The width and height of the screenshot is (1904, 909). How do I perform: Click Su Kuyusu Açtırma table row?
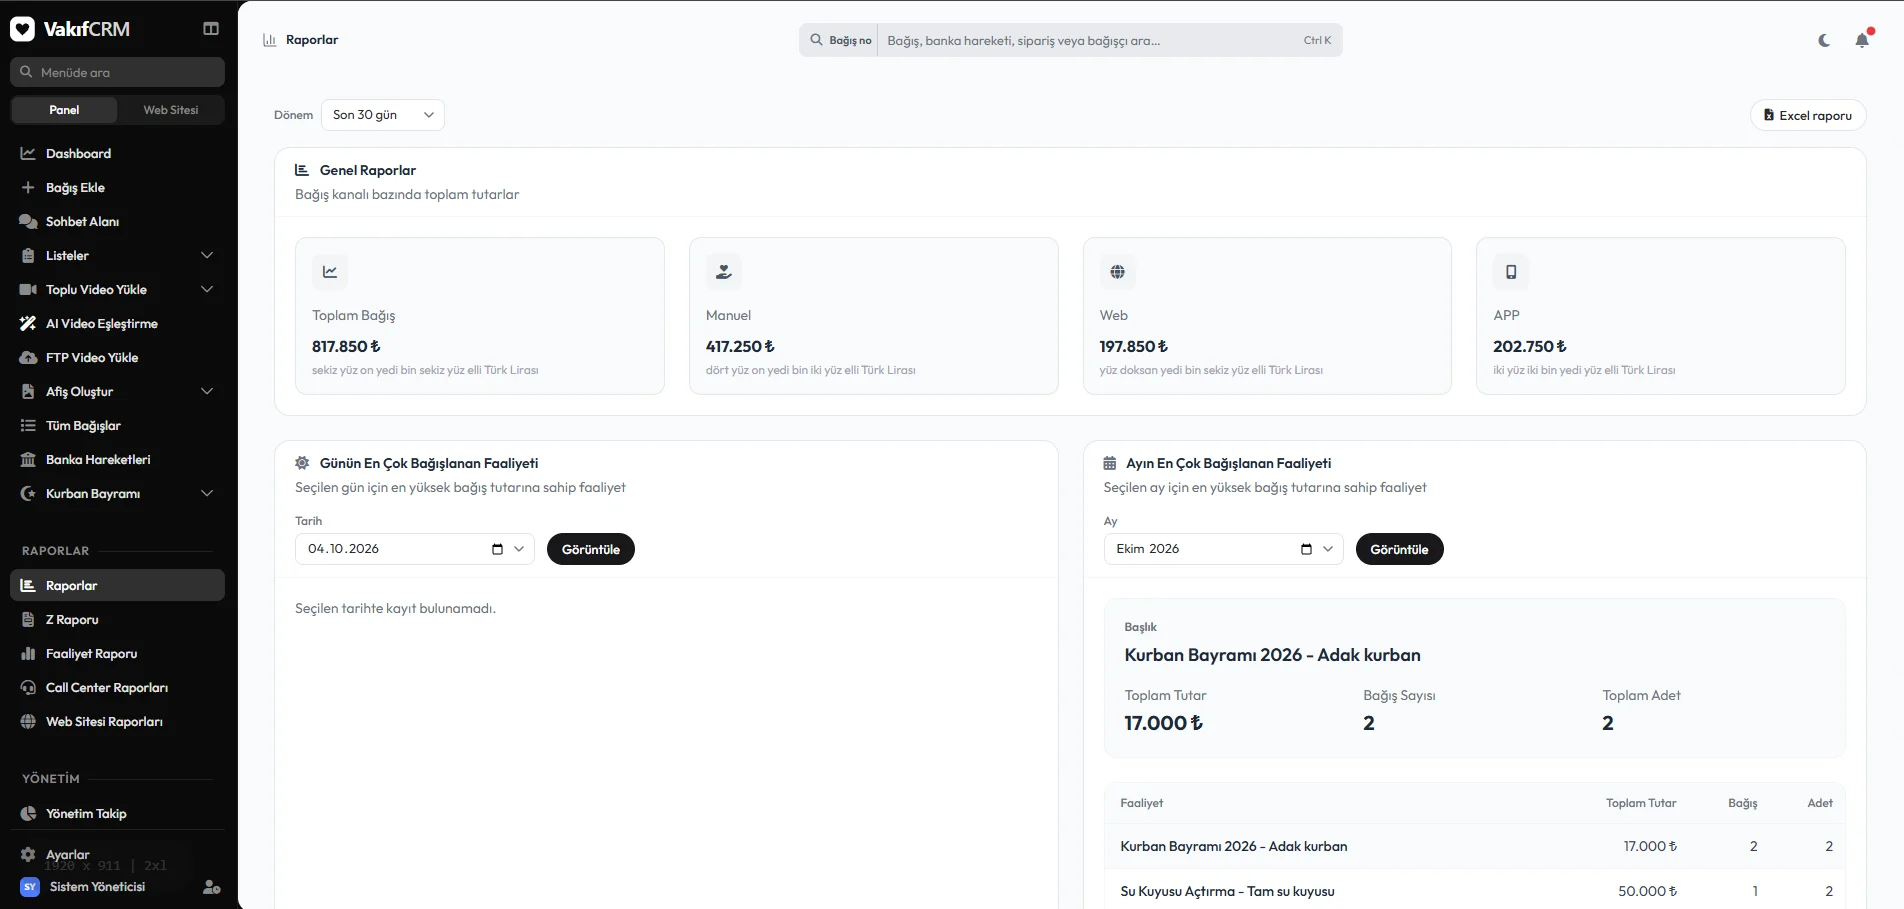click(1475, 891)
